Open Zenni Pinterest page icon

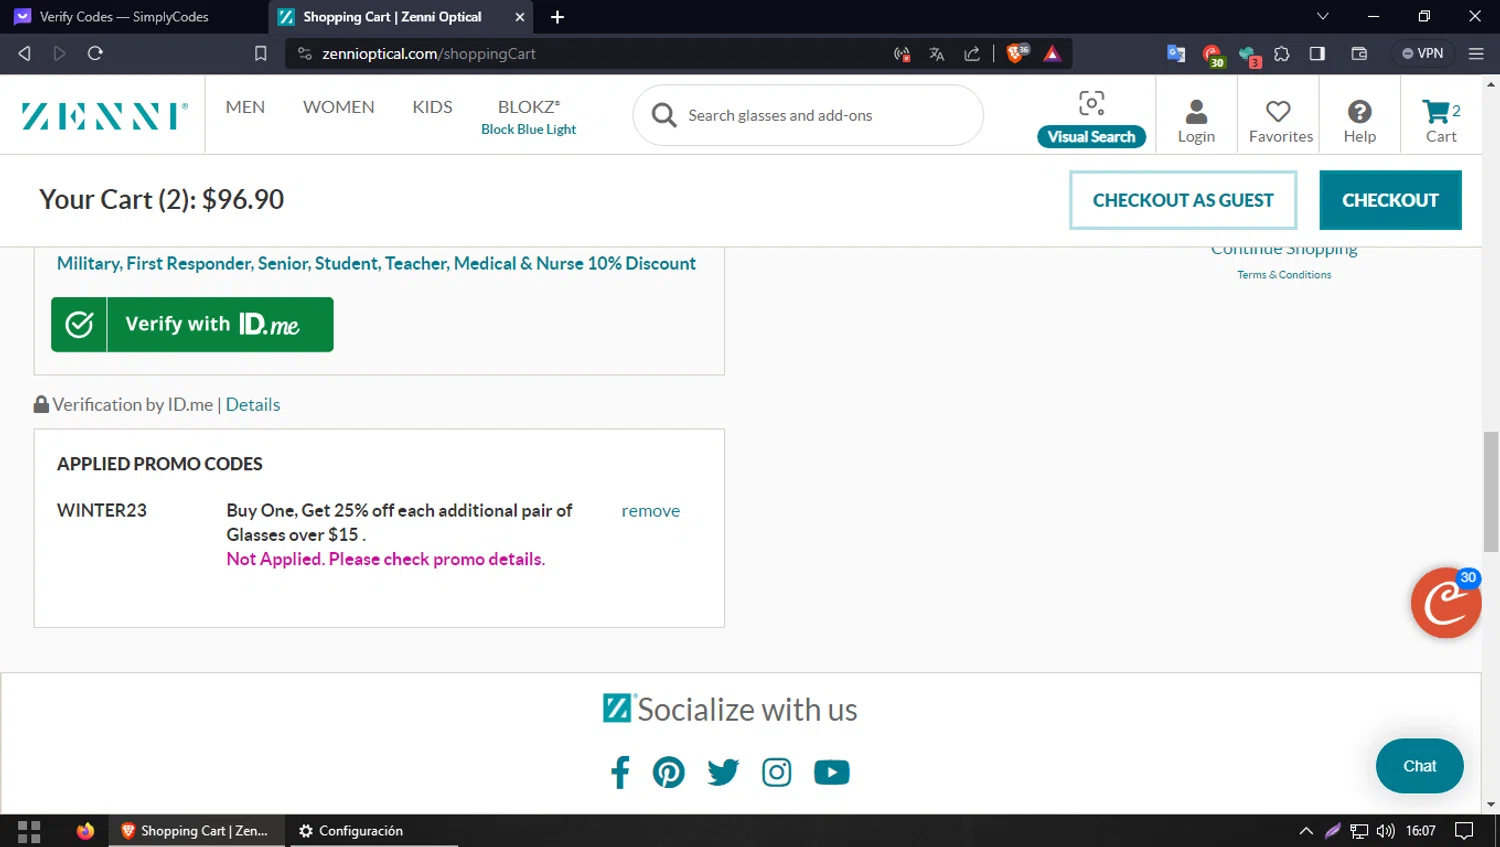(x=669, y=772)
